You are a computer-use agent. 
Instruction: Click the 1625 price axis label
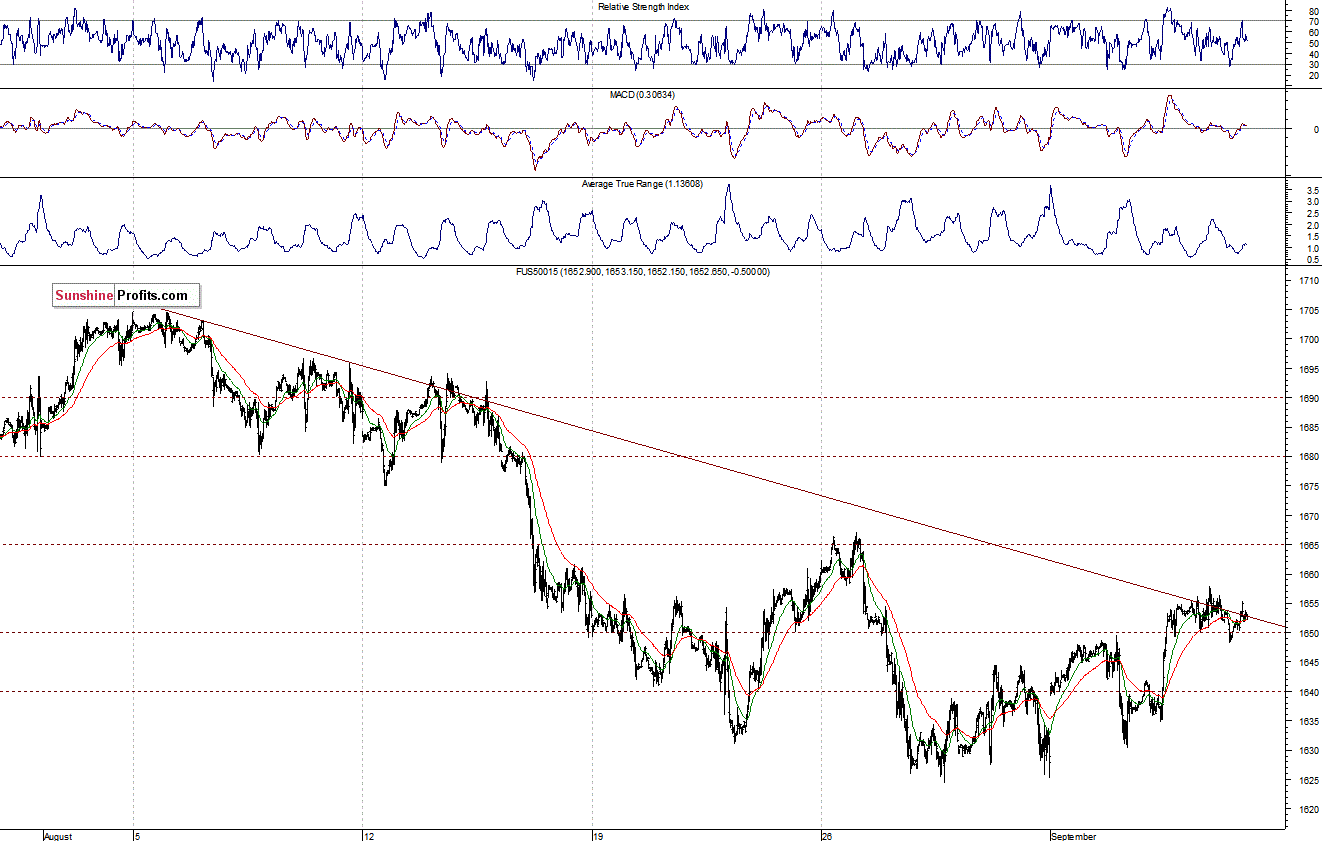click(1307, 781)
